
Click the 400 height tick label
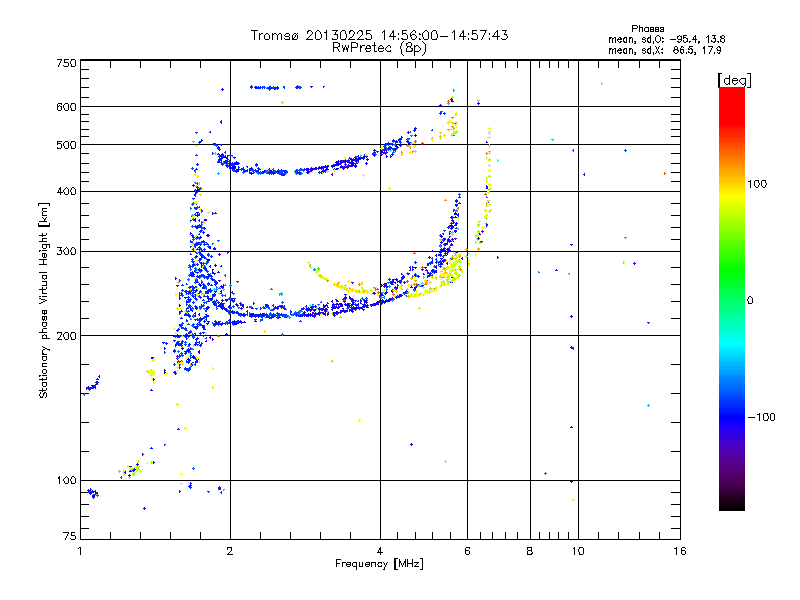[66, 191]
